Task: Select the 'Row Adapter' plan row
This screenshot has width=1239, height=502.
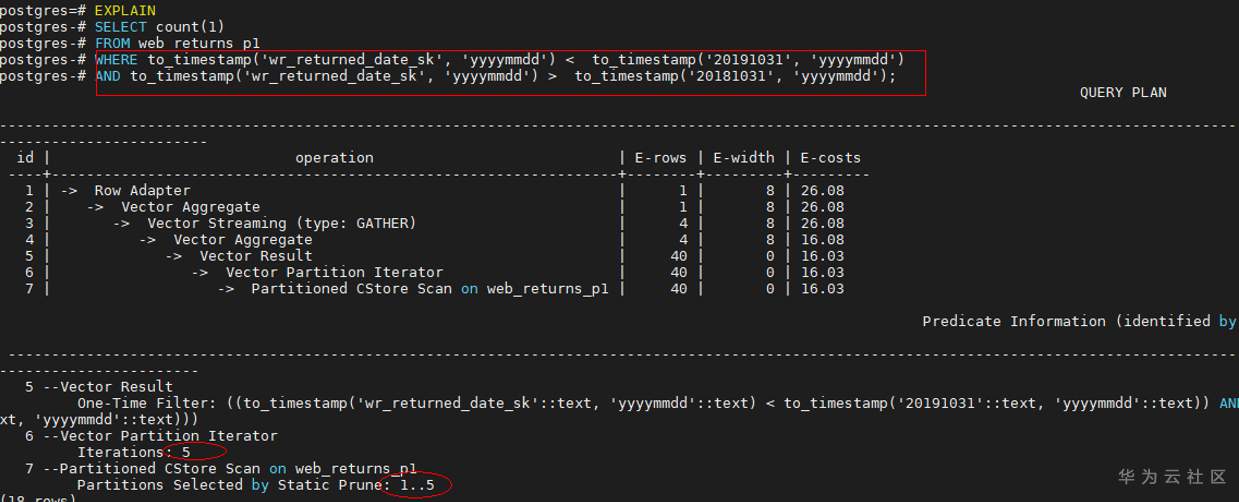Action: (x=435, y=190)
